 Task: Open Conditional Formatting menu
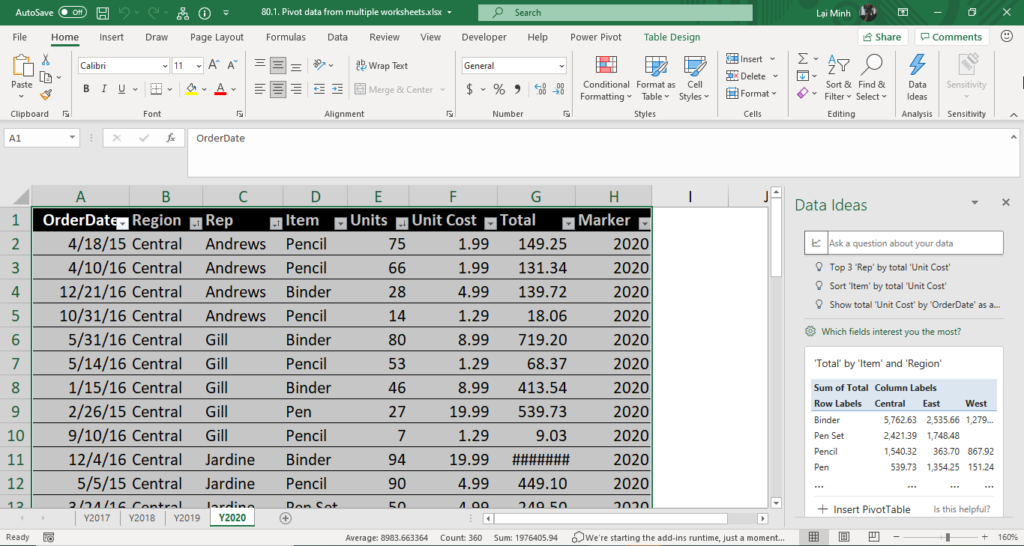[x=606, y=78]
